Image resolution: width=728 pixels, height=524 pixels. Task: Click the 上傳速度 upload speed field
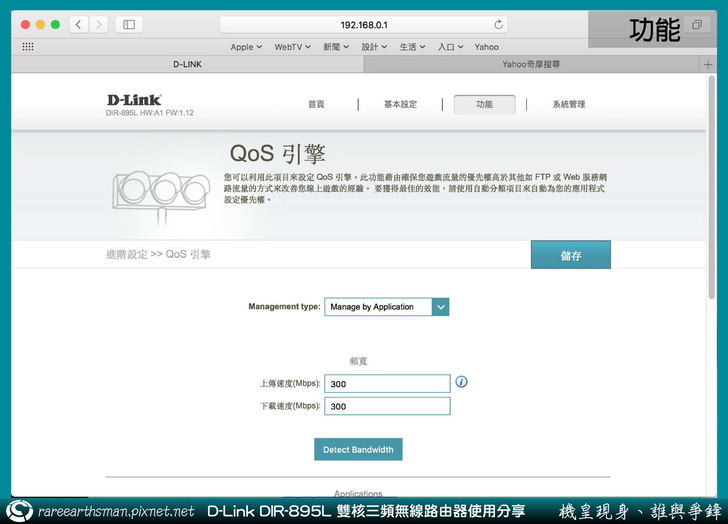[387, 384]
